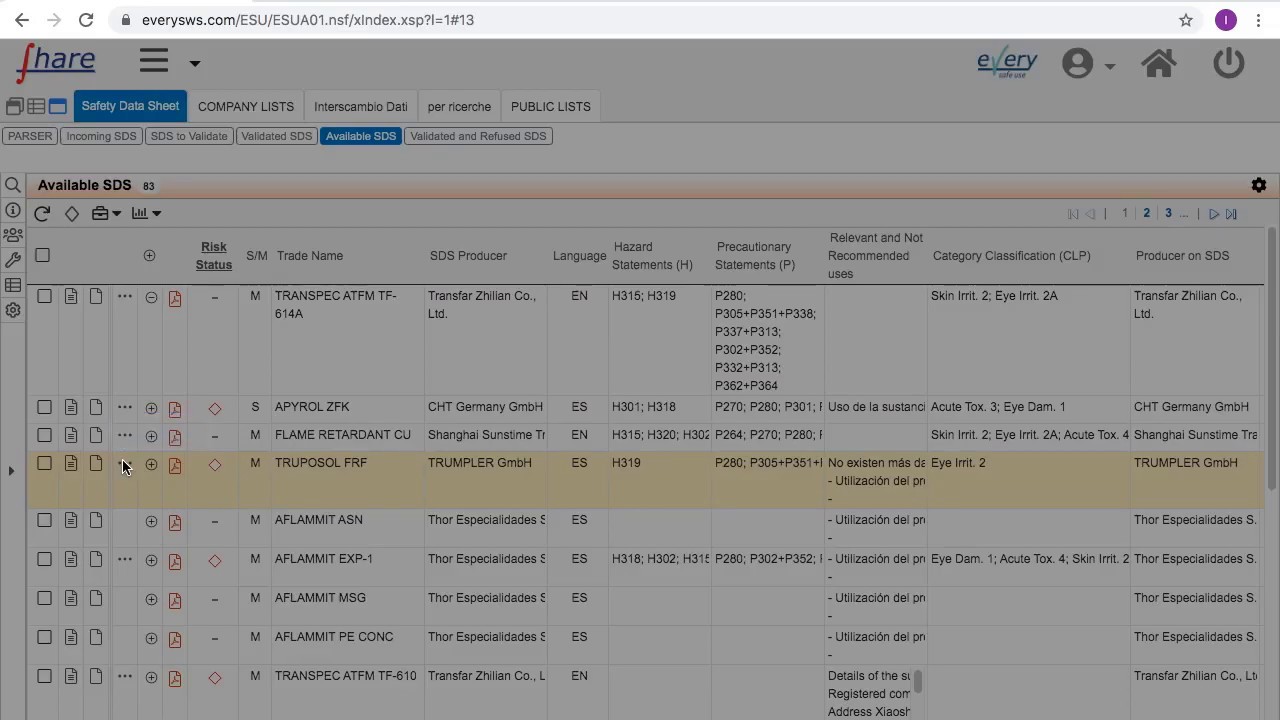Viewport: 1280px width, 720px height.
Task: Click the power logout icon
Action: tap(1228, 64)
